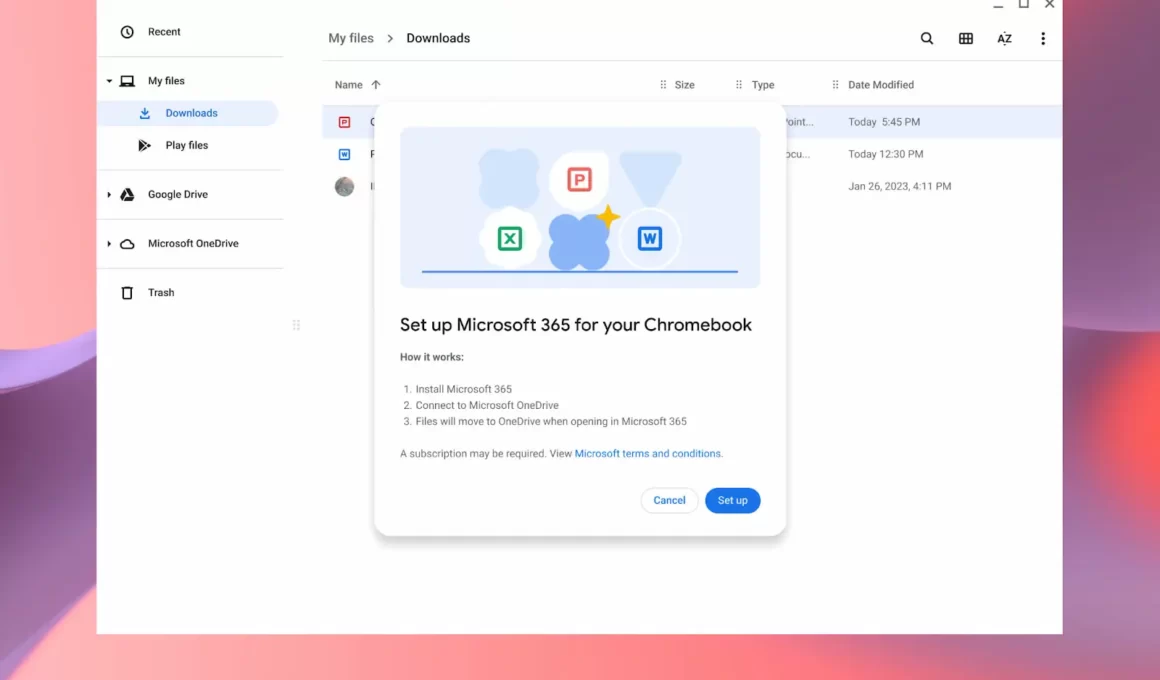
Task: Go to My files breadcrumb
Action: point(351,38)
